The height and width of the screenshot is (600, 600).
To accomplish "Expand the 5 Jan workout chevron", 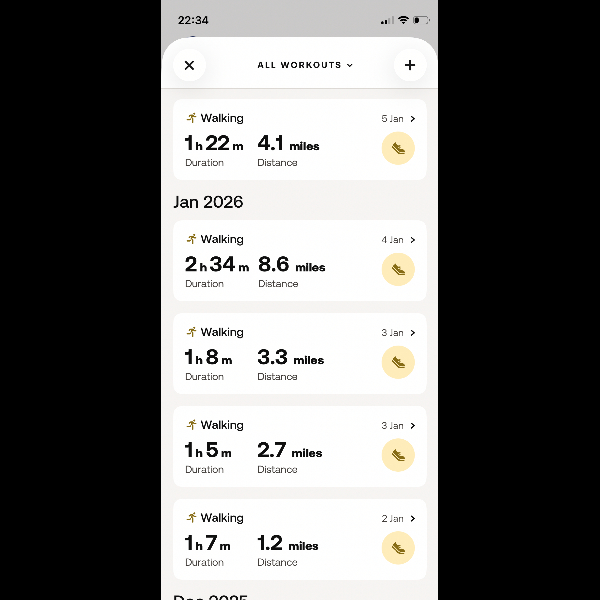I will click(413, 119).
